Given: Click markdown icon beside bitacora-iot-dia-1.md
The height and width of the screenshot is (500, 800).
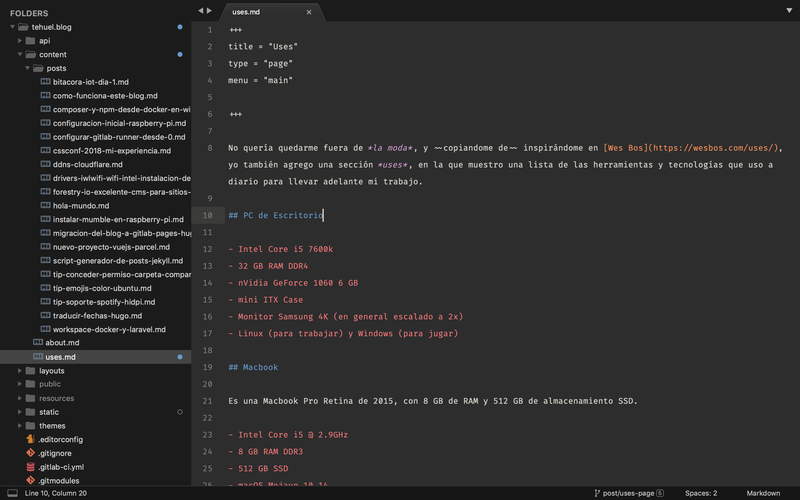Looking at the screenshot, I should pos(45,82).
